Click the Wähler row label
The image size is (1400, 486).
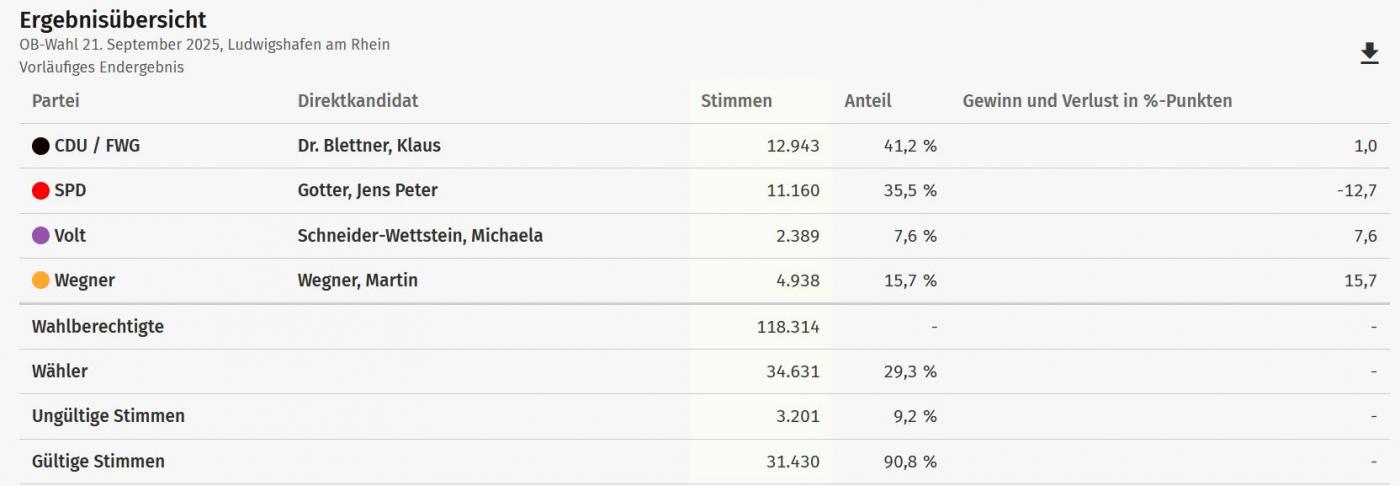click(x=60, y=372)
